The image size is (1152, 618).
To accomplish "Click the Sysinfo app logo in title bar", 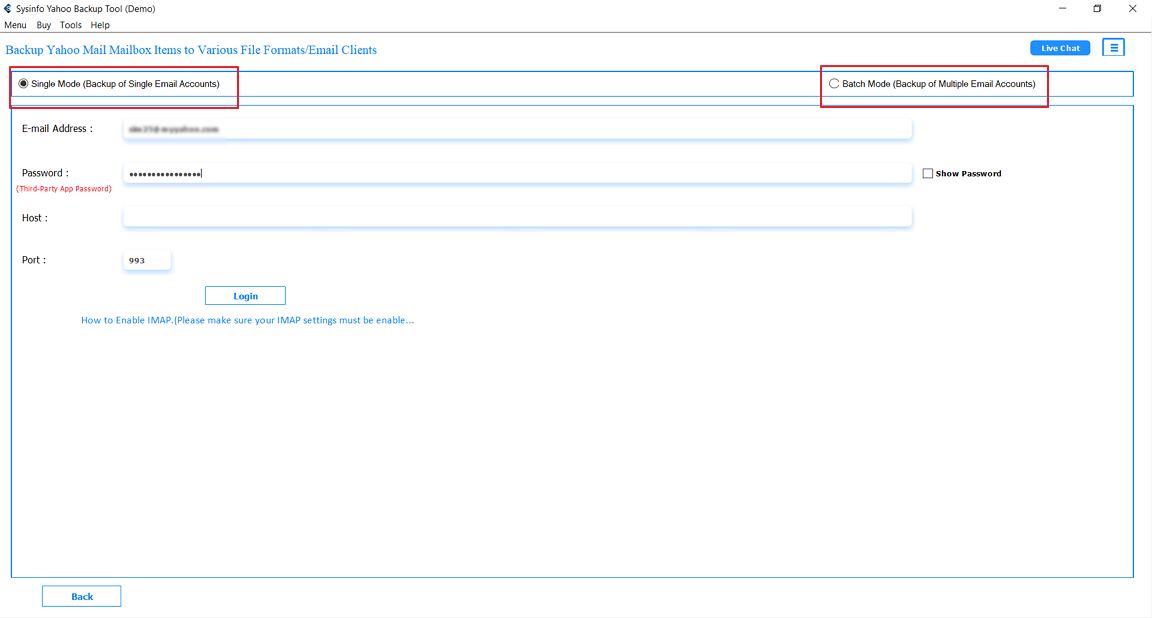I will point(7,9).
